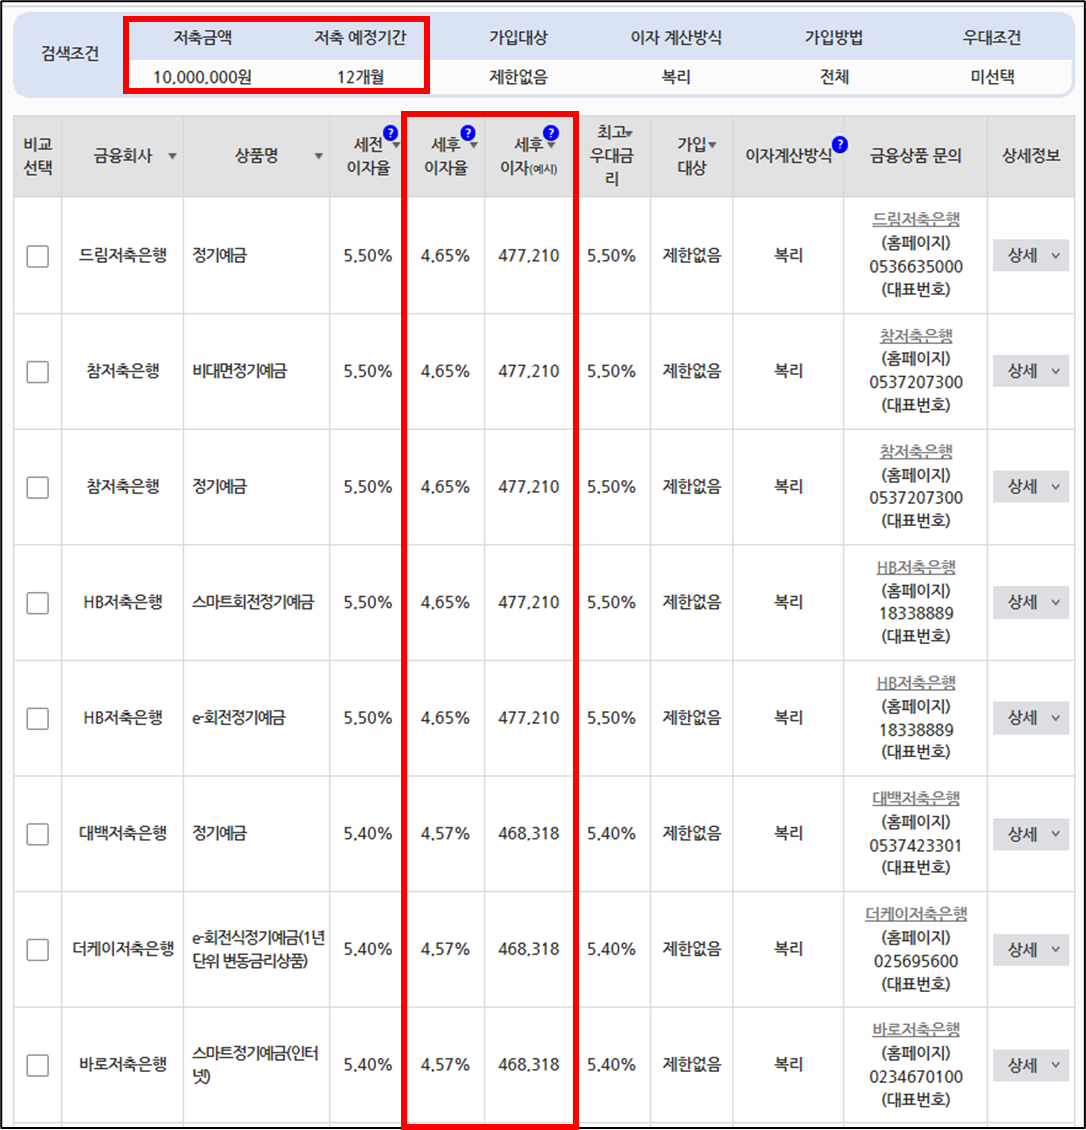Sort by 상품명 using its arrow

[319, 156]
